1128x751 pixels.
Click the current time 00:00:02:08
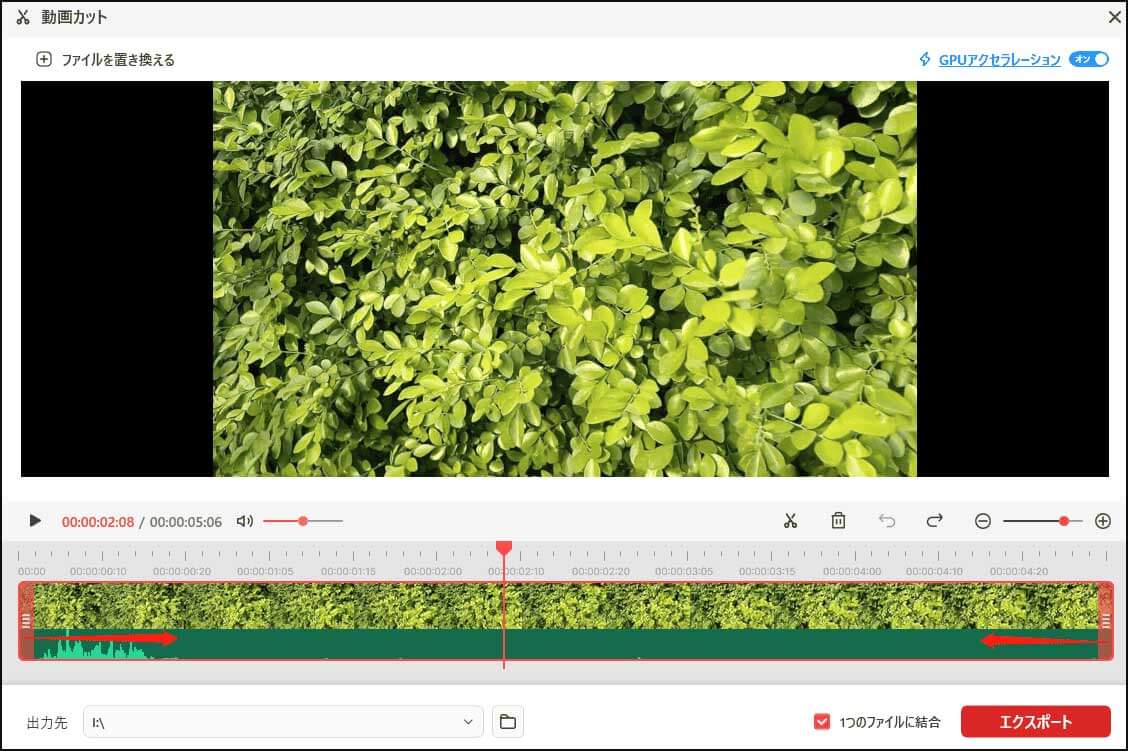[98, 522]
